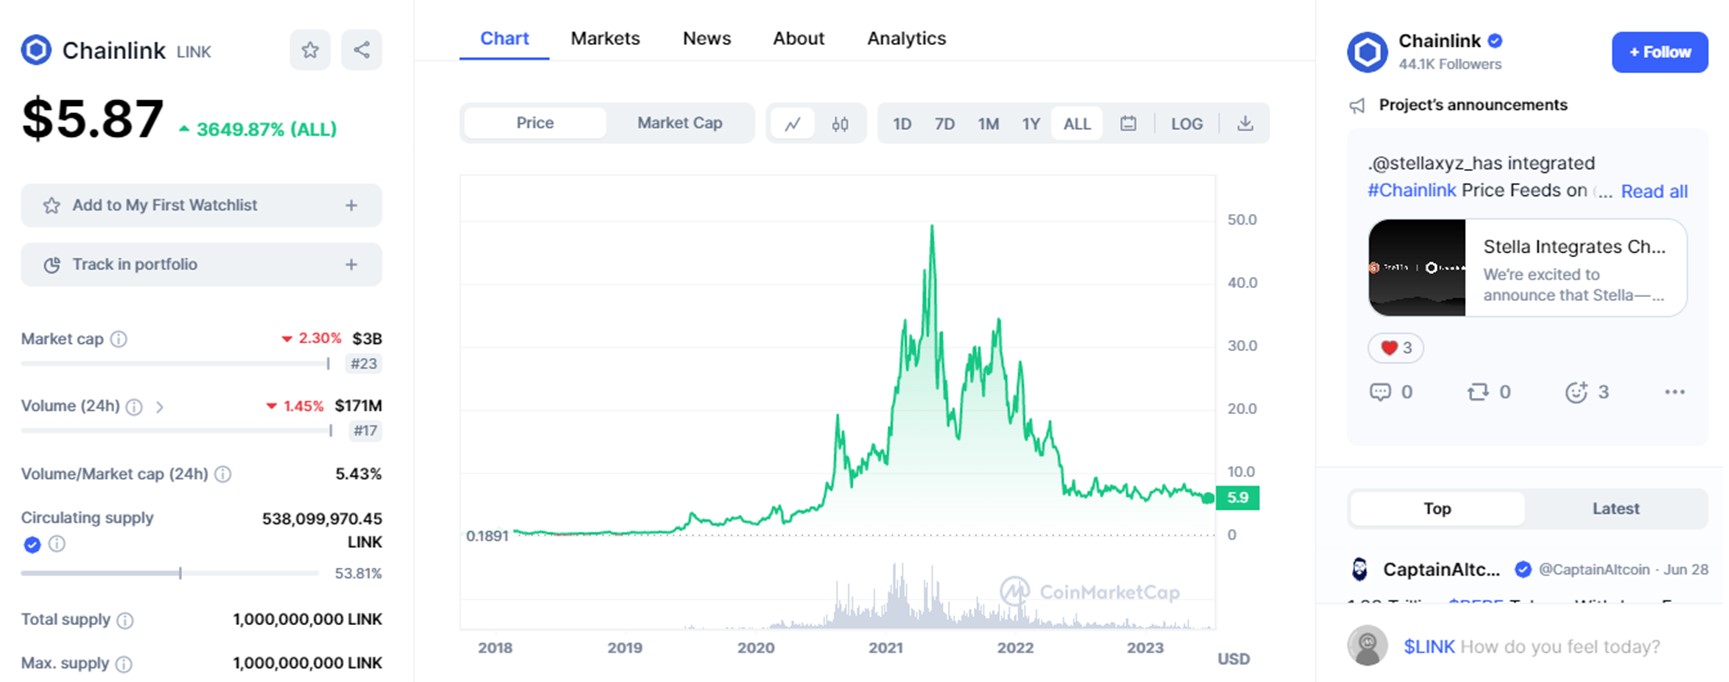
Task: Switch the chart to Market Cap
Action: (x=679, y=123)
